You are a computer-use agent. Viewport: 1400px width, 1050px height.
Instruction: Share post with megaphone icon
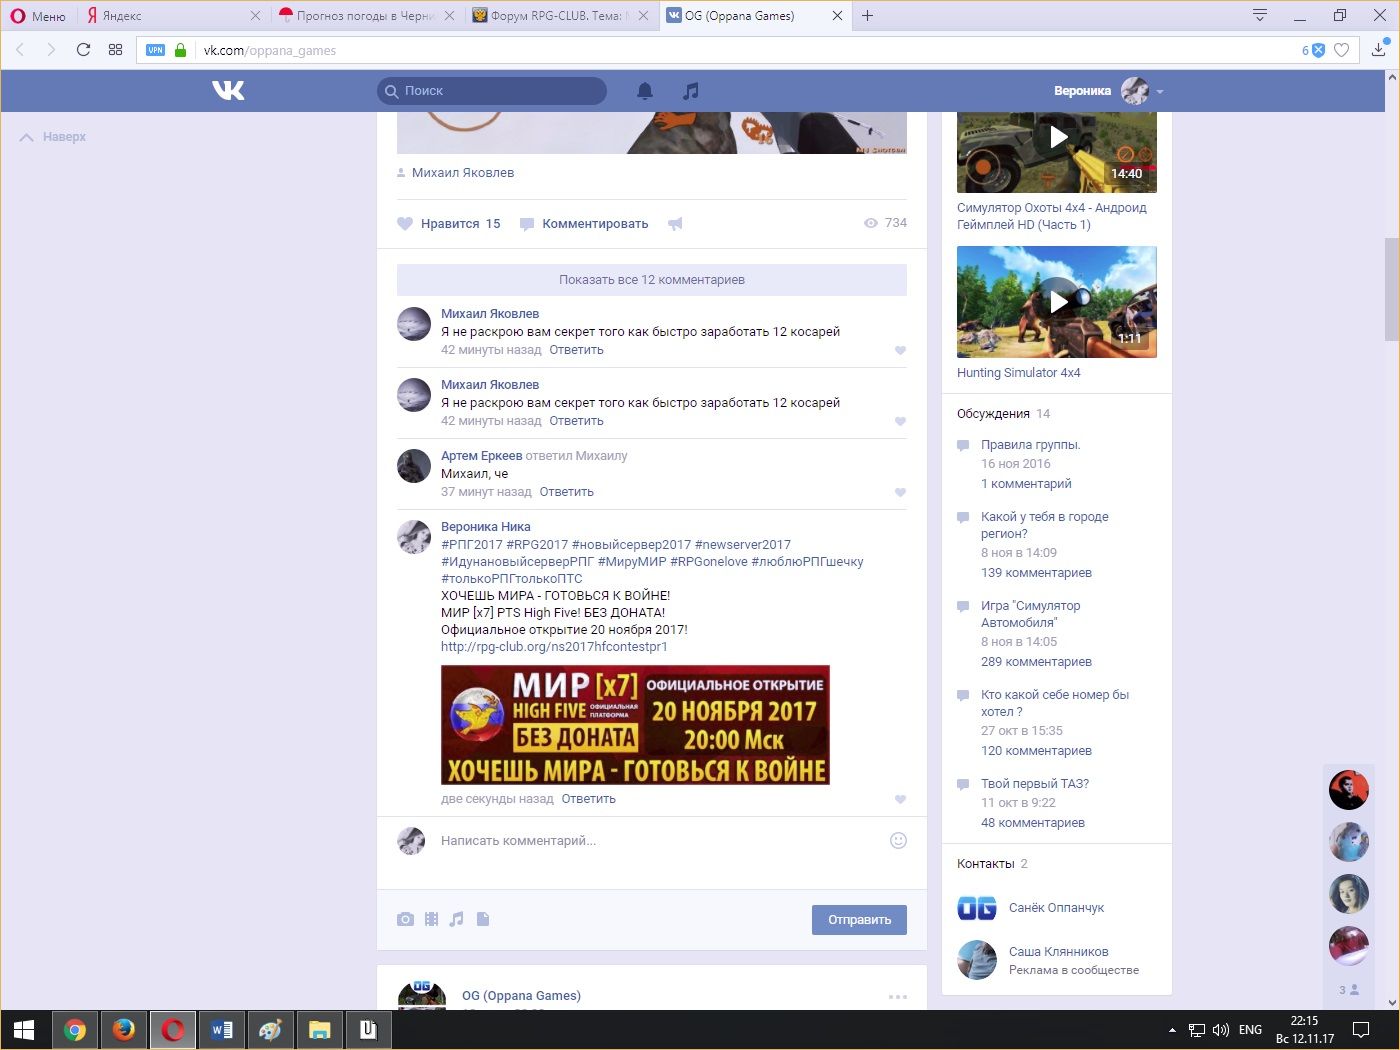(675, 224)
